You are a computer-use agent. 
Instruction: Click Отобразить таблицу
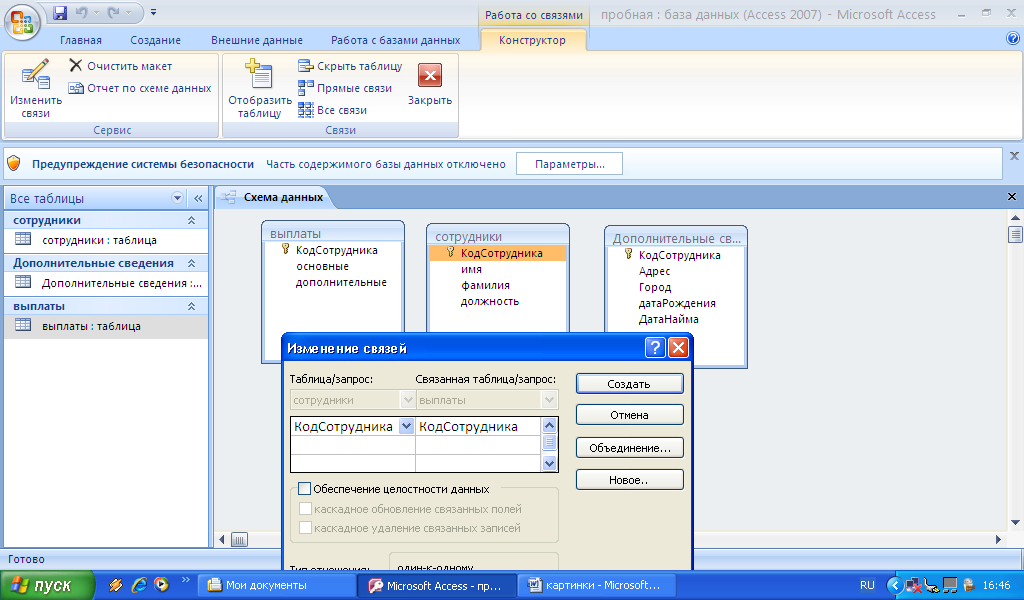tap(259, 89)
